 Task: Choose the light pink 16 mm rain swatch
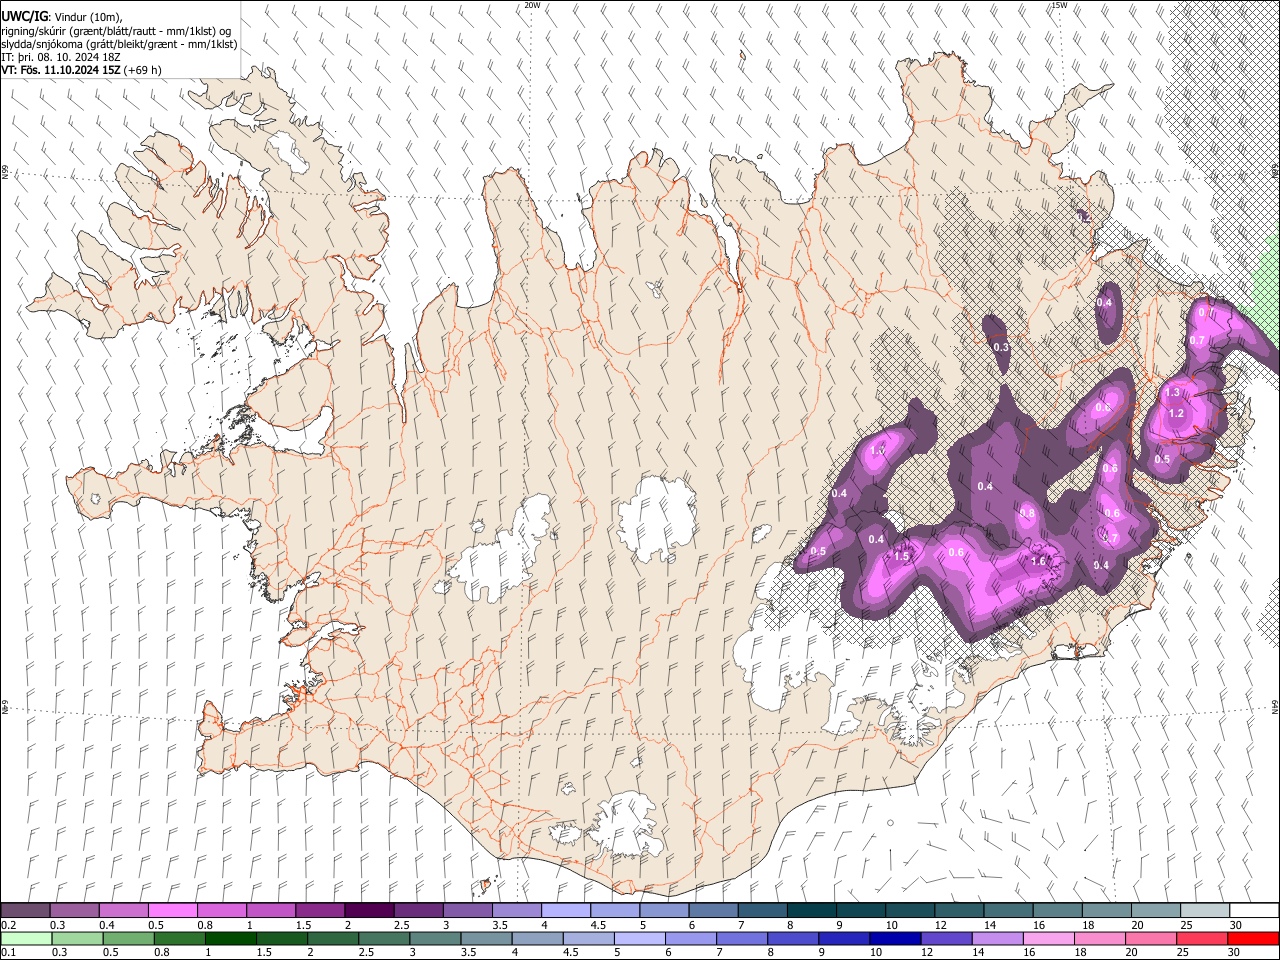tap(1049, 938)
